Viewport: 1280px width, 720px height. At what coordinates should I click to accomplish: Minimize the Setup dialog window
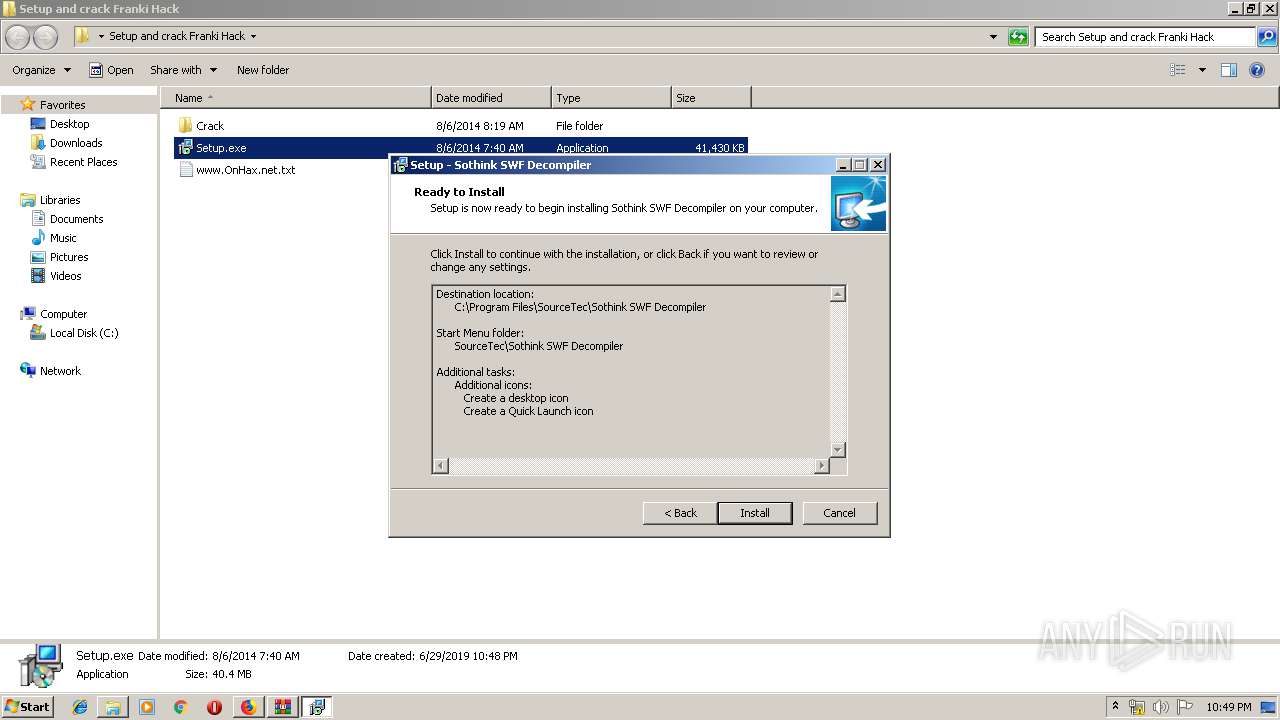click(843, 165)
